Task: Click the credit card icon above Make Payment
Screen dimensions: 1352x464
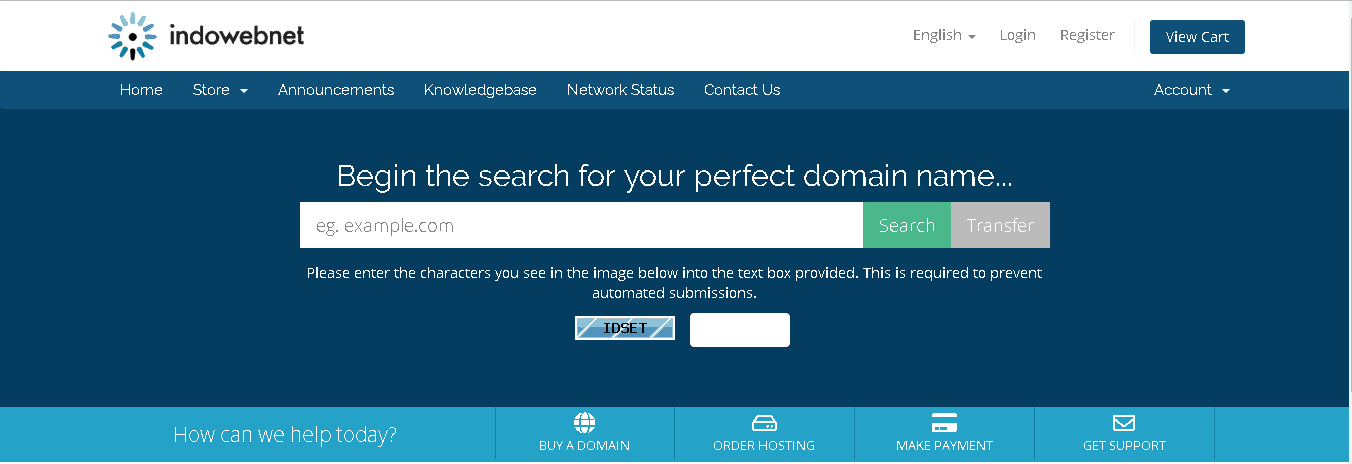Action: click(x=944, y=422)
